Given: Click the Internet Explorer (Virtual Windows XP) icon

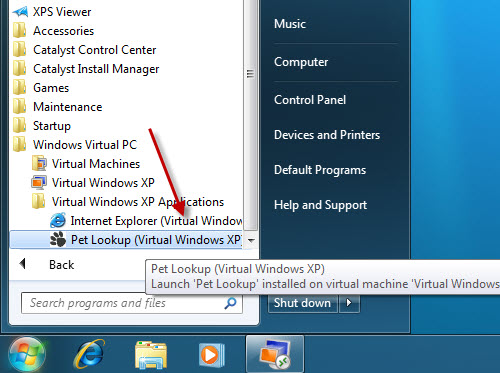Looking at the screenshot, I should coord(58,220).
